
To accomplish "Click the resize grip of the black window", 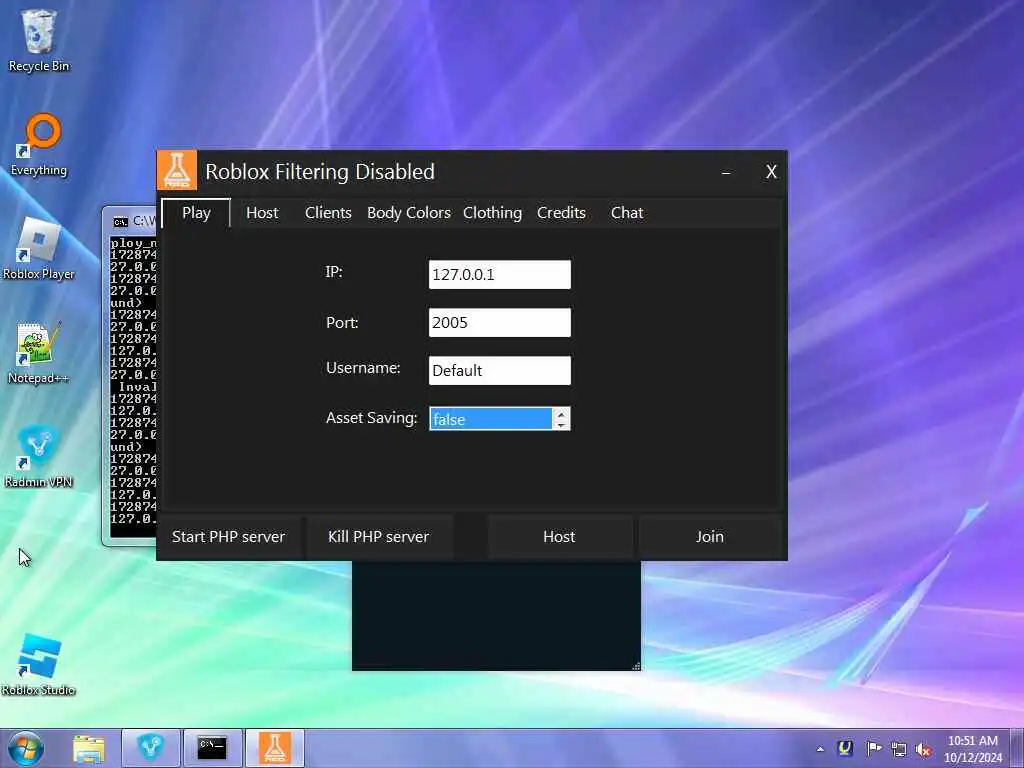I will coord(636,666).
